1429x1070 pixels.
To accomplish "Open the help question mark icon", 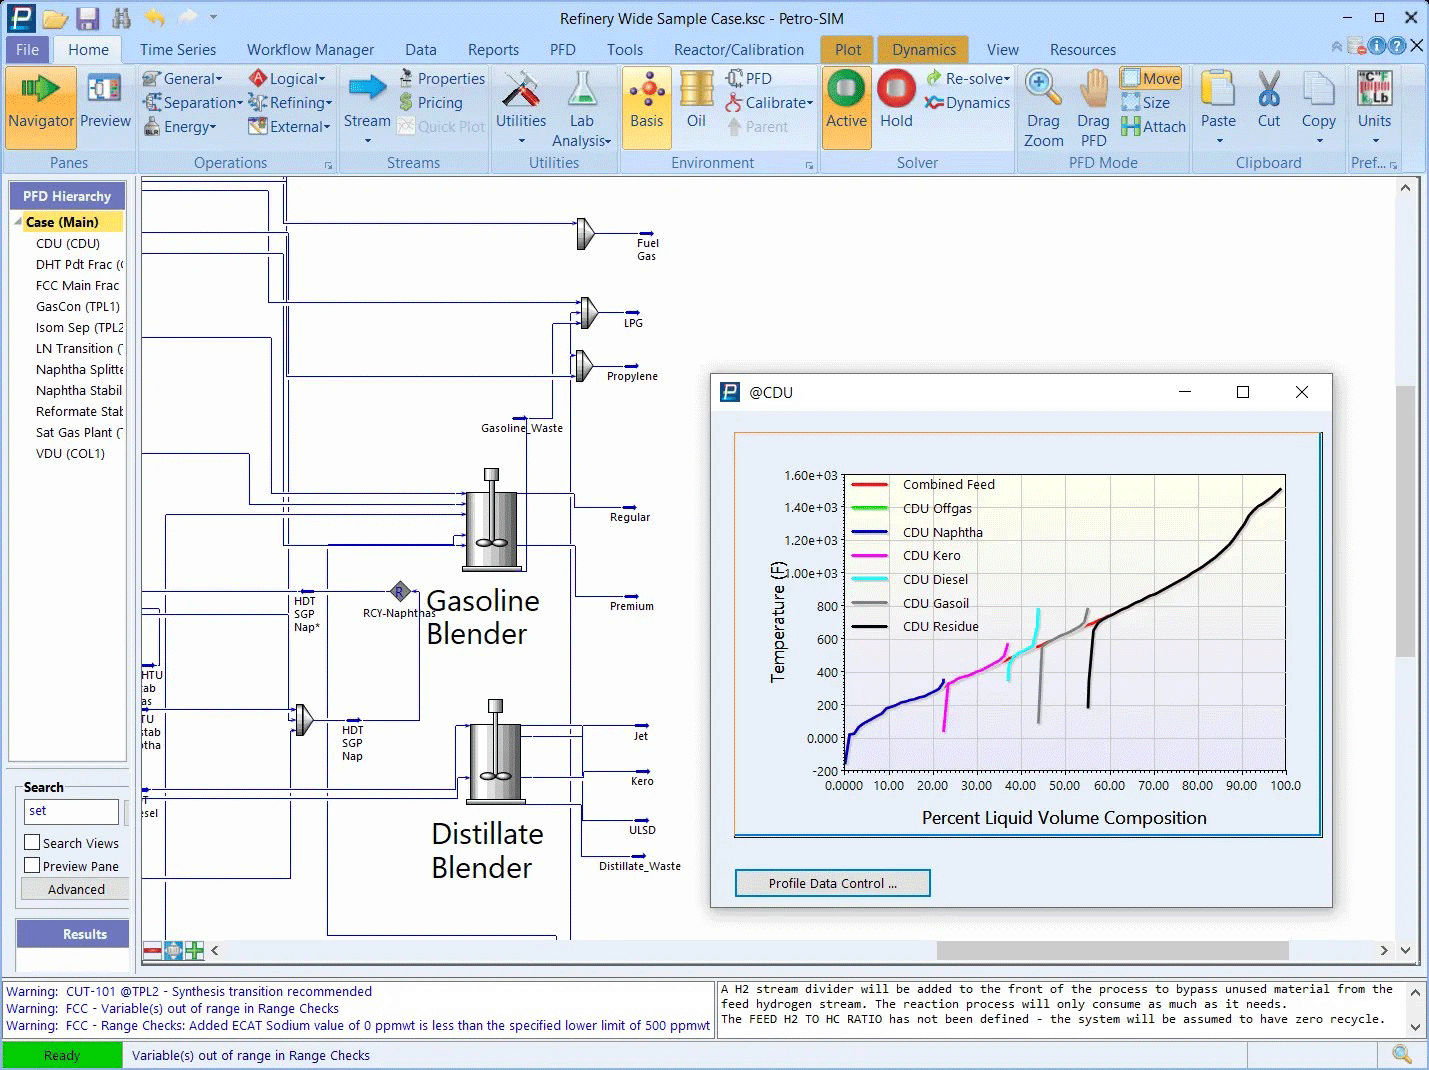I will coord(1397,46).
